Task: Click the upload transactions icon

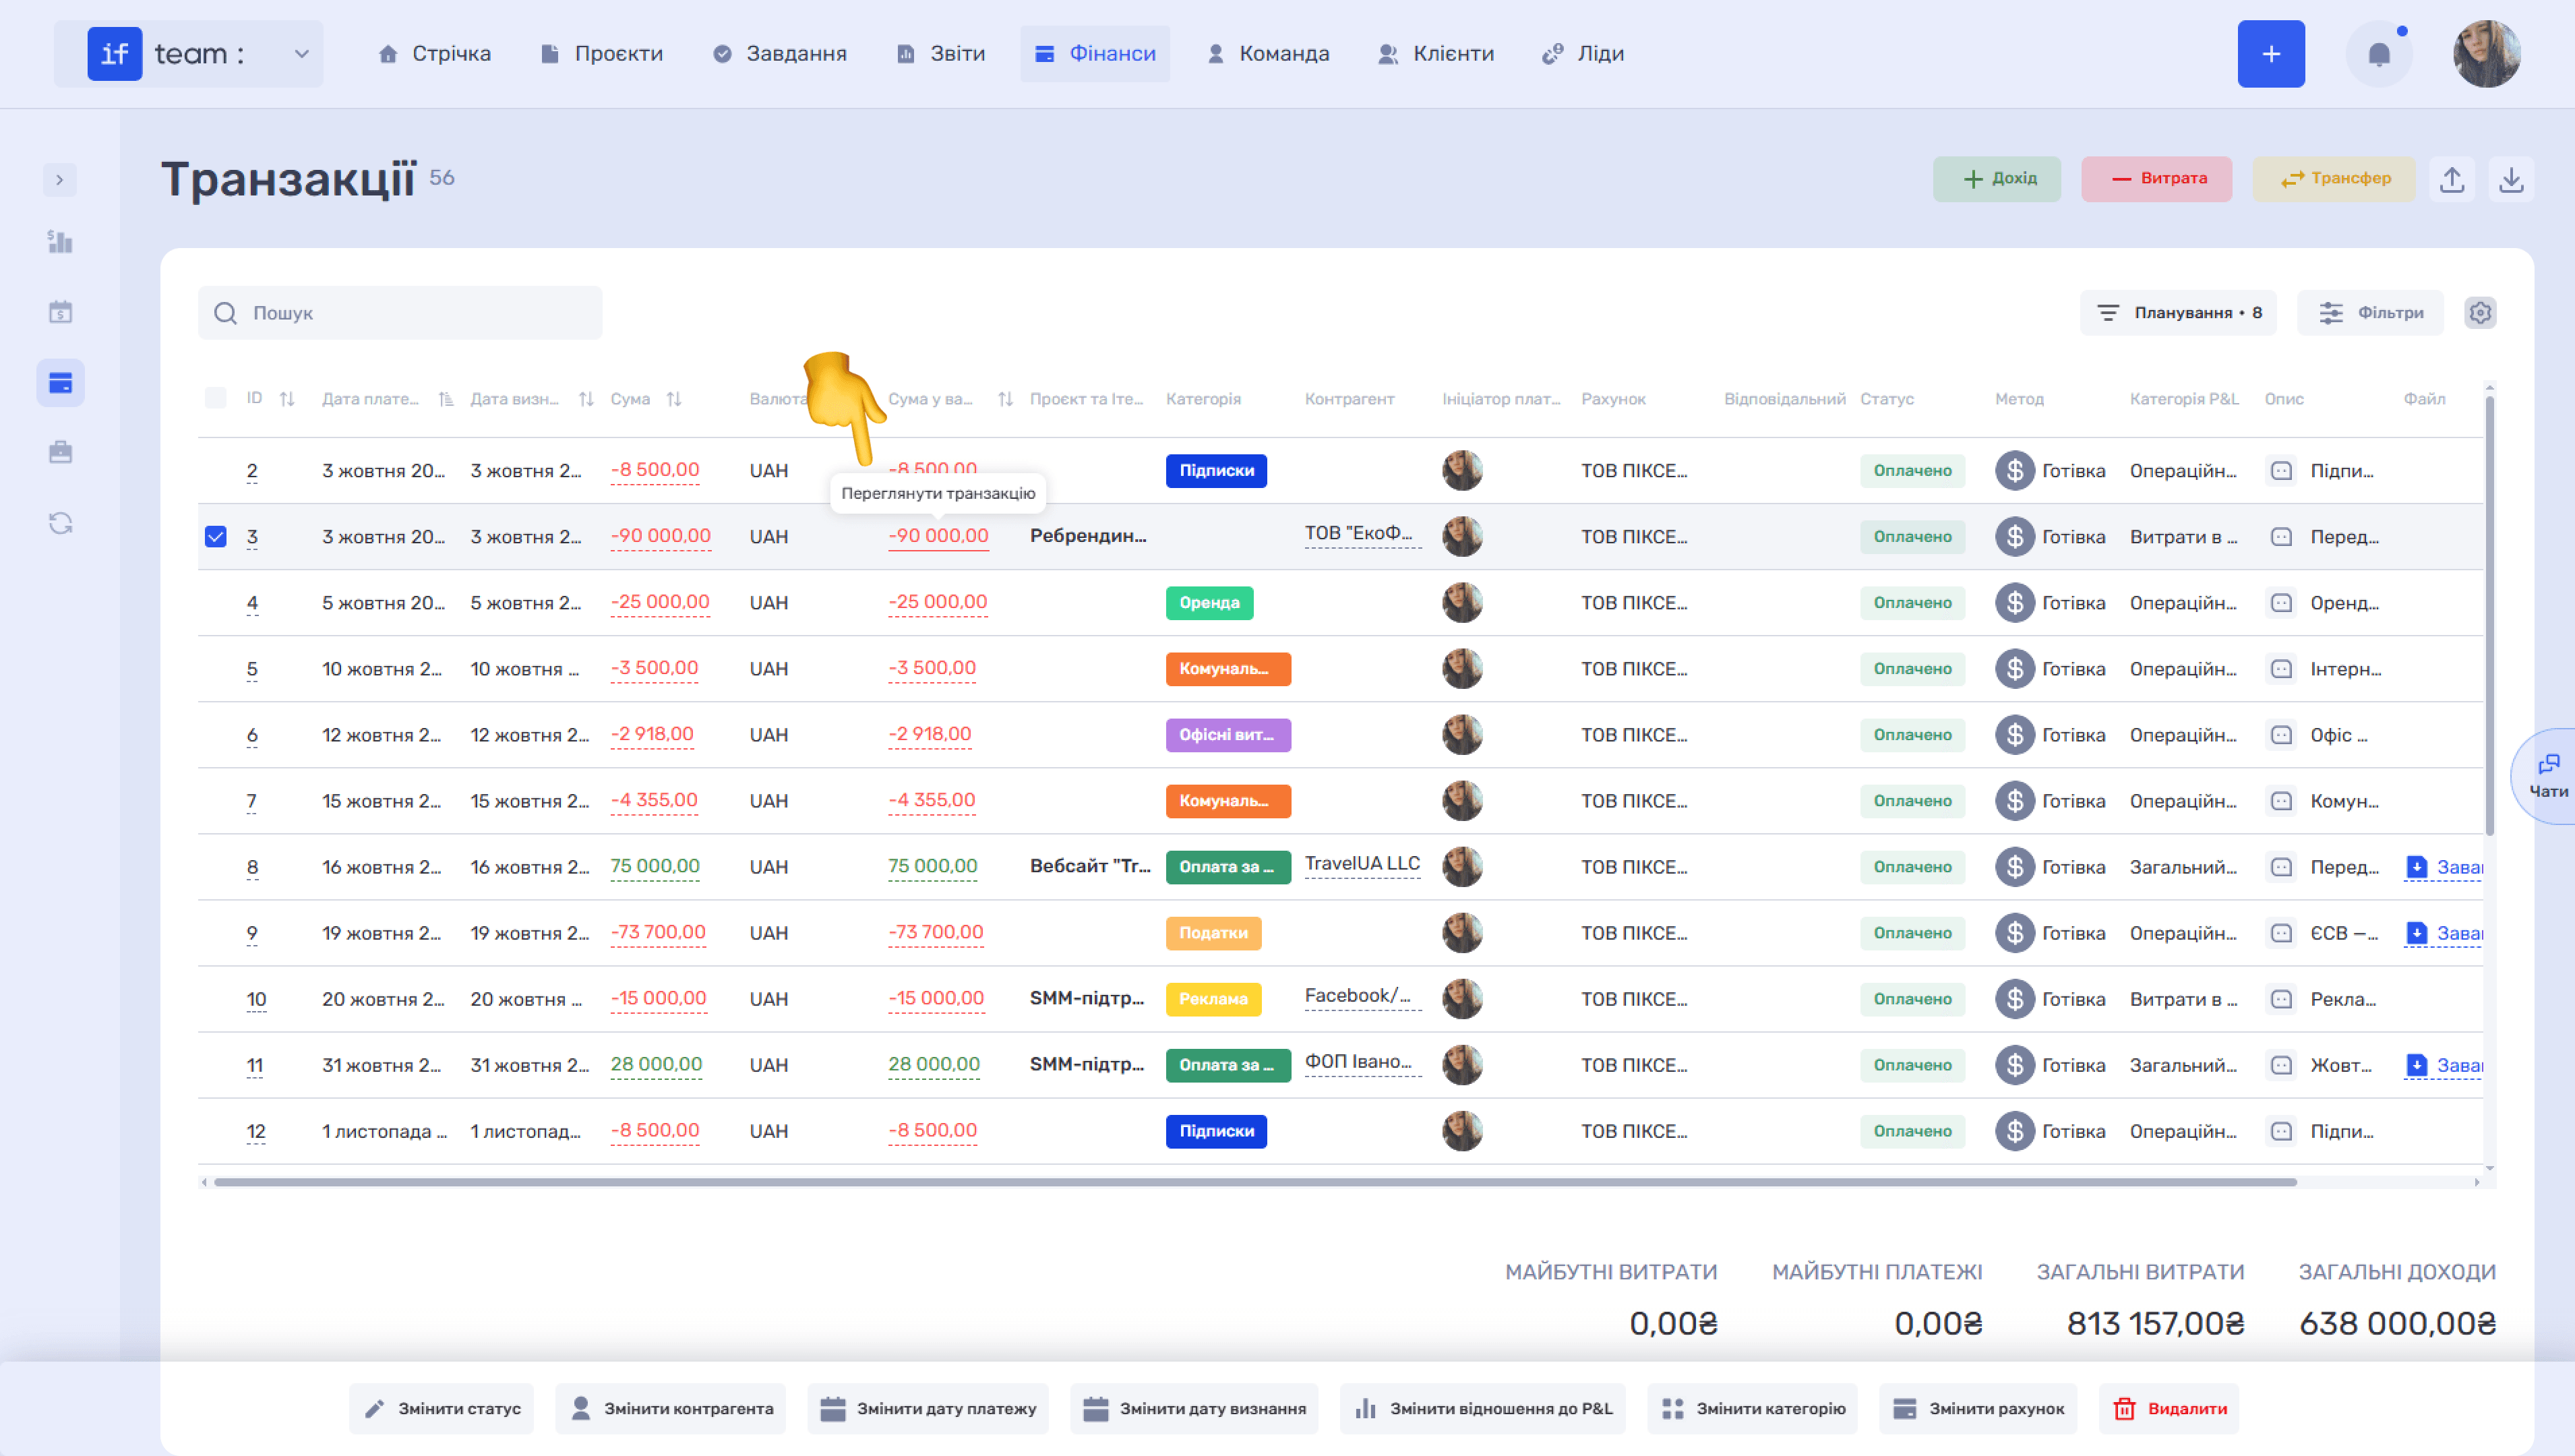Action: tap(2452, 179)
